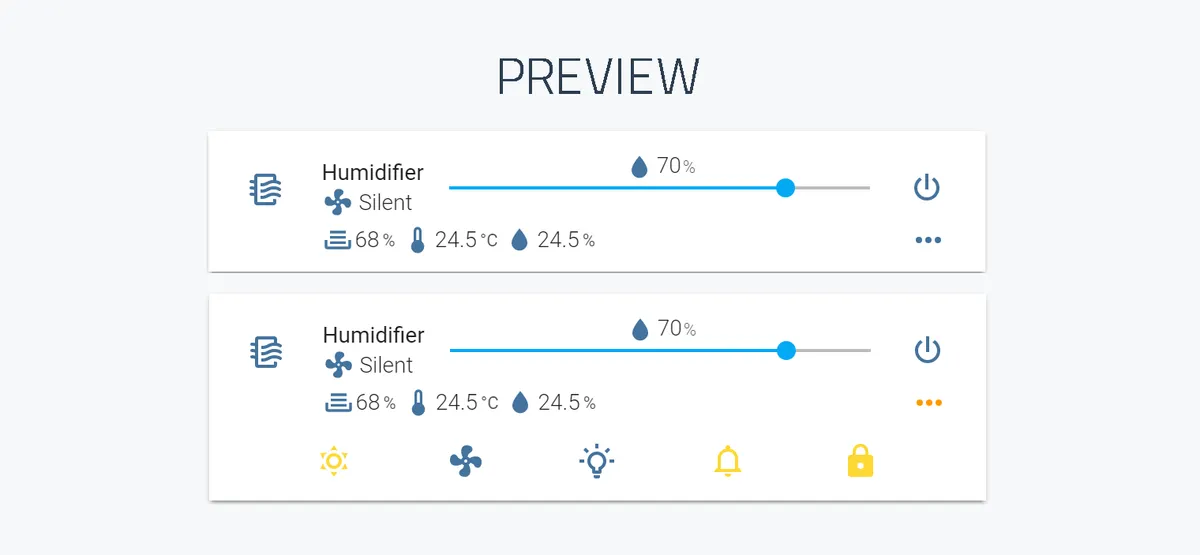Viewport: 1200px width, 555px height.
Task: Click the 24.5% humidity indicator on bottom card
Action: coord(554,403)
